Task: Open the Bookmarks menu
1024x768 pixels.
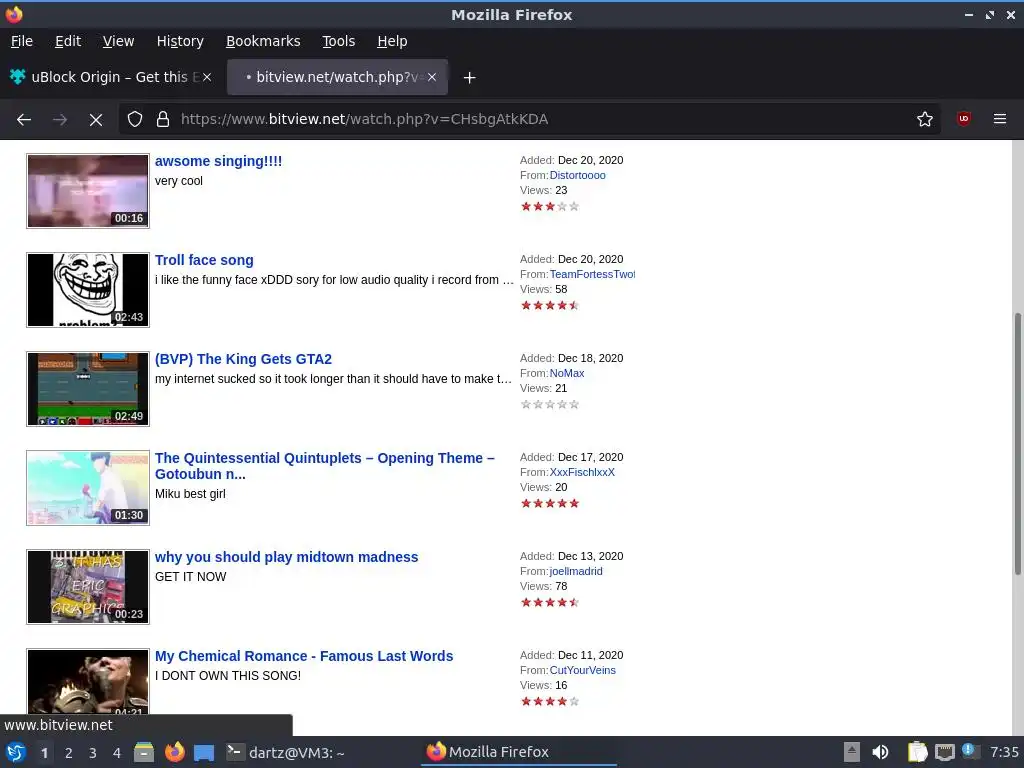Action: [x=263, y=41]
